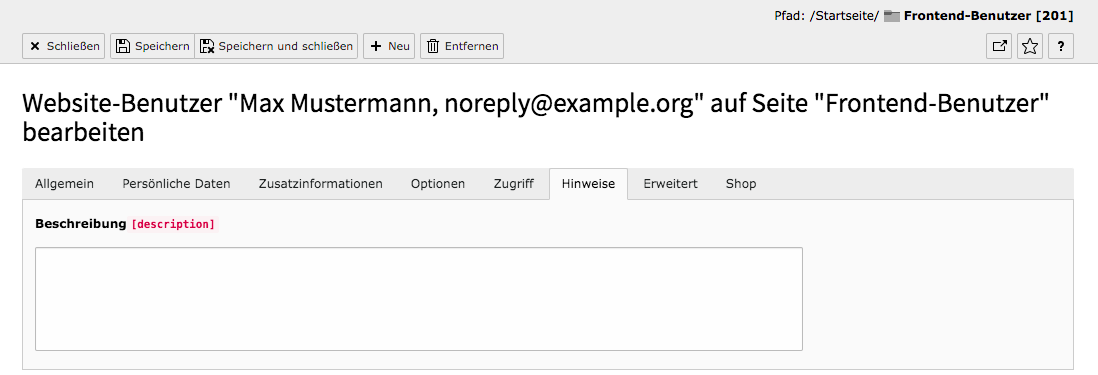Switch to the Erweitert tab

tap(670, 184)
